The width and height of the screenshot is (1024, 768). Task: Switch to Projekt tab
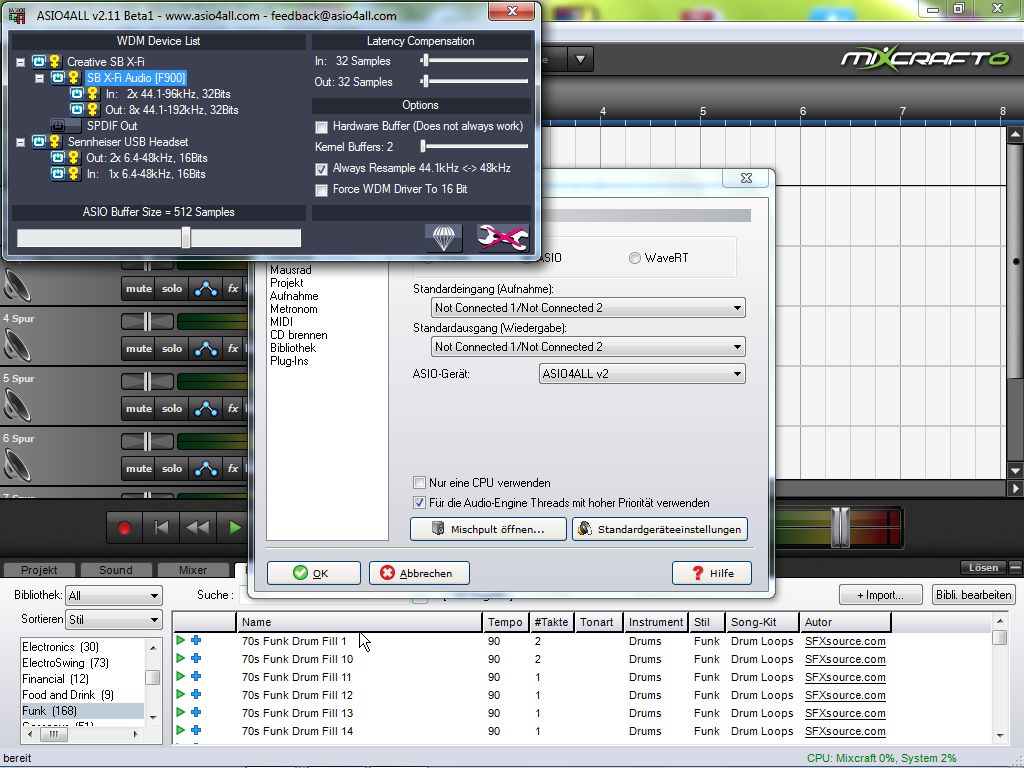coord(39,570)
